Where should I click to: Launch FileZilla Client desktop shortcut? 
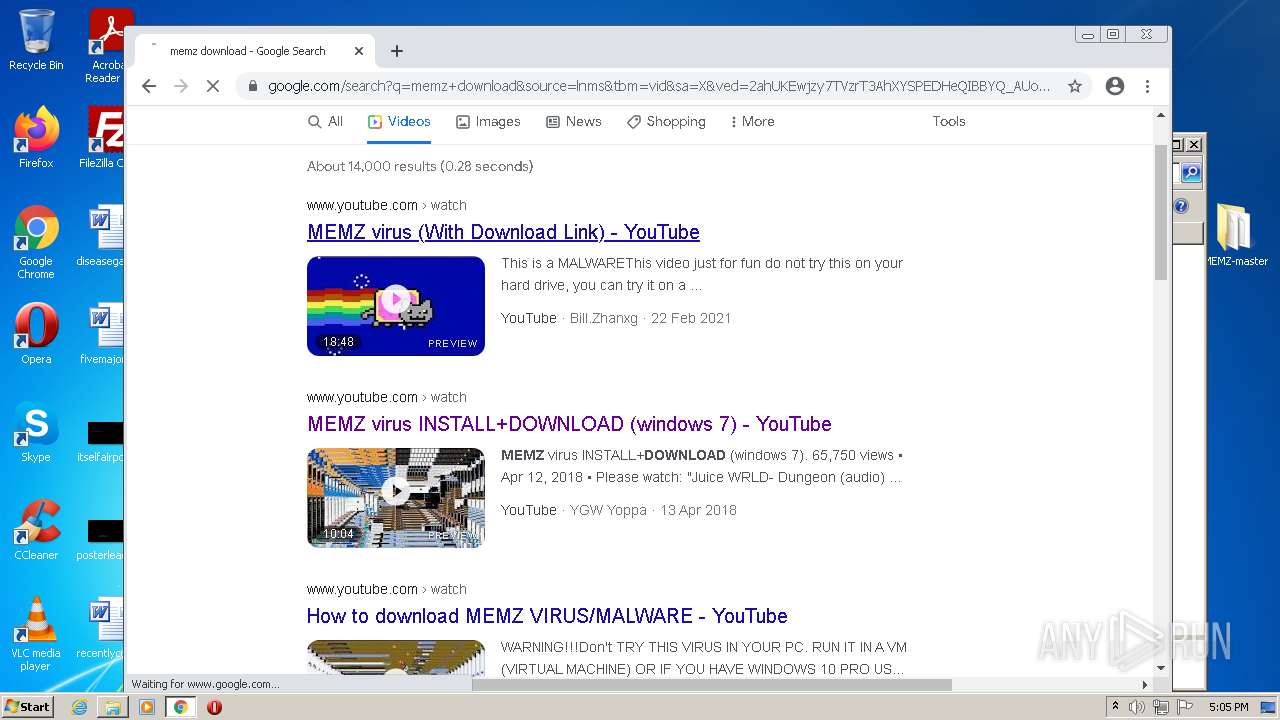[x=104, y=138]
